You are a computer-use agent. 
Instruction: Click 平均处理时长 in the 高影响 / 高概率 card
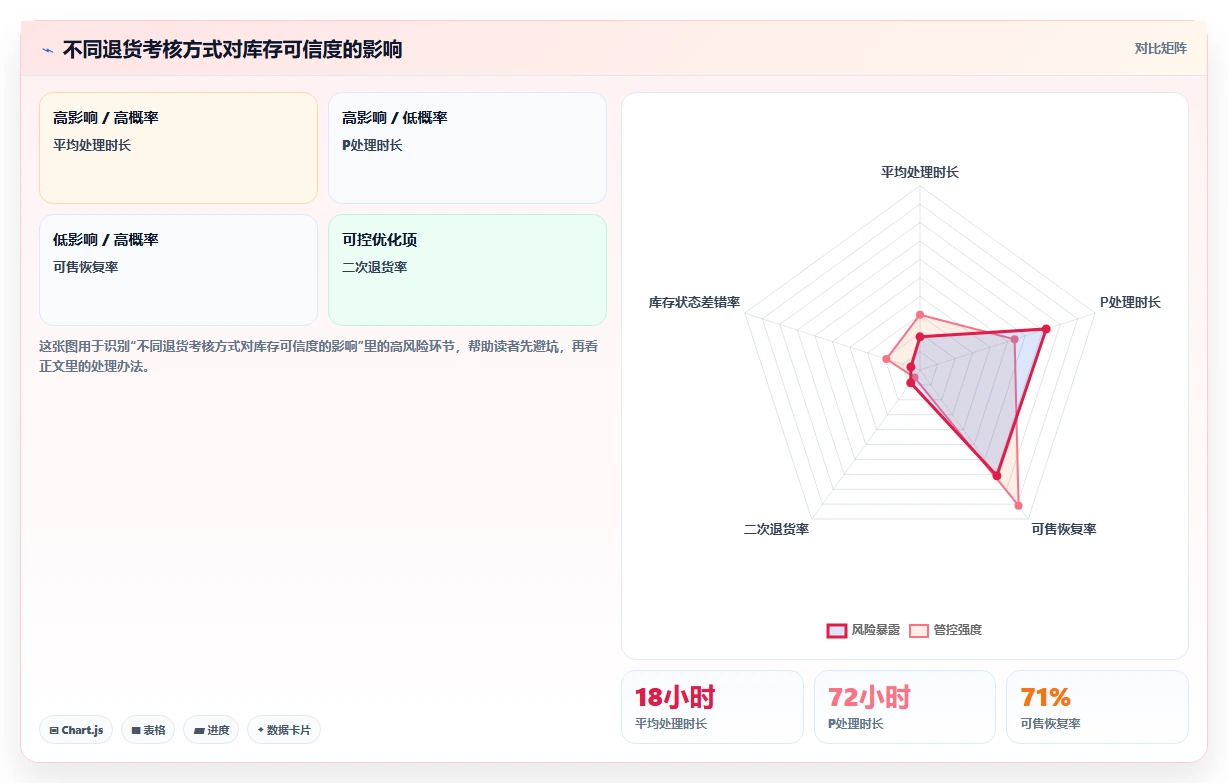92,145
